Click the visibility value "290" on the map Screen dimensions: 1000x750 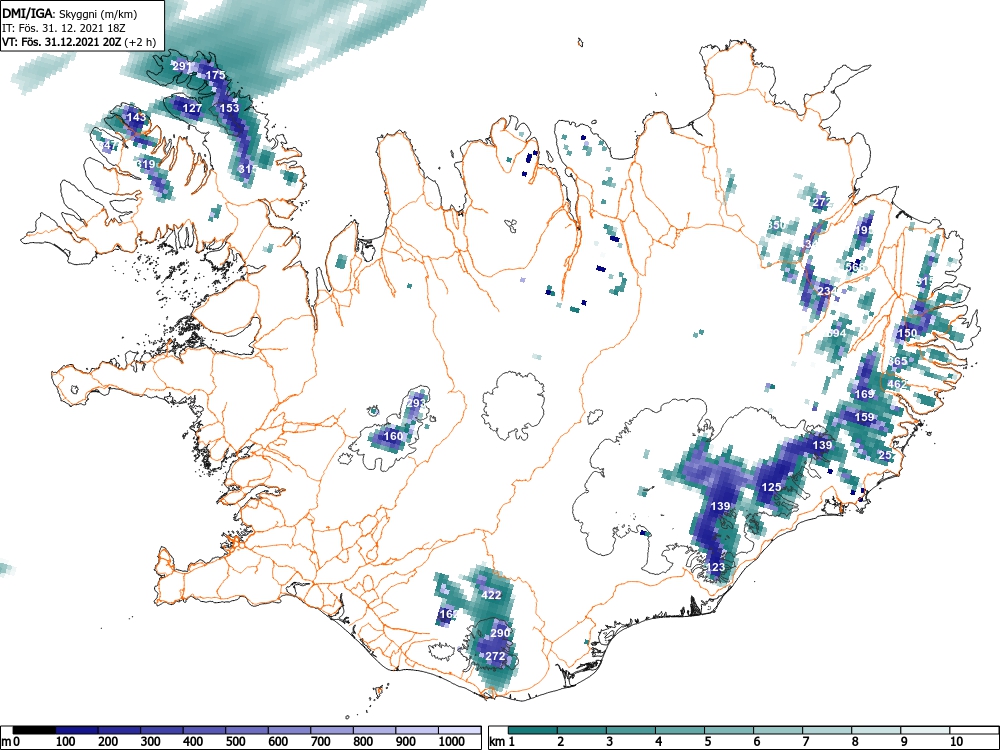click(500, 633)
